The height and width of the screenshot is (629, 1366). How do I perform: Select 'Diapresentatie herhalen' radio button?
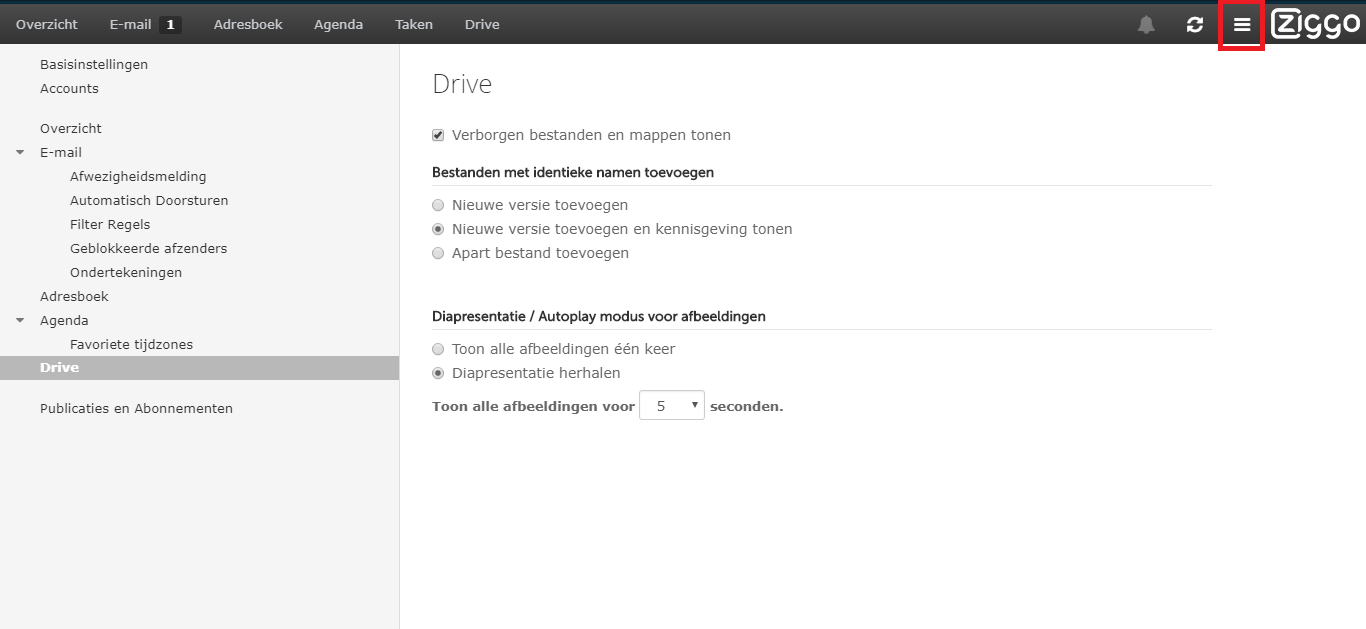tap(438, 373)
